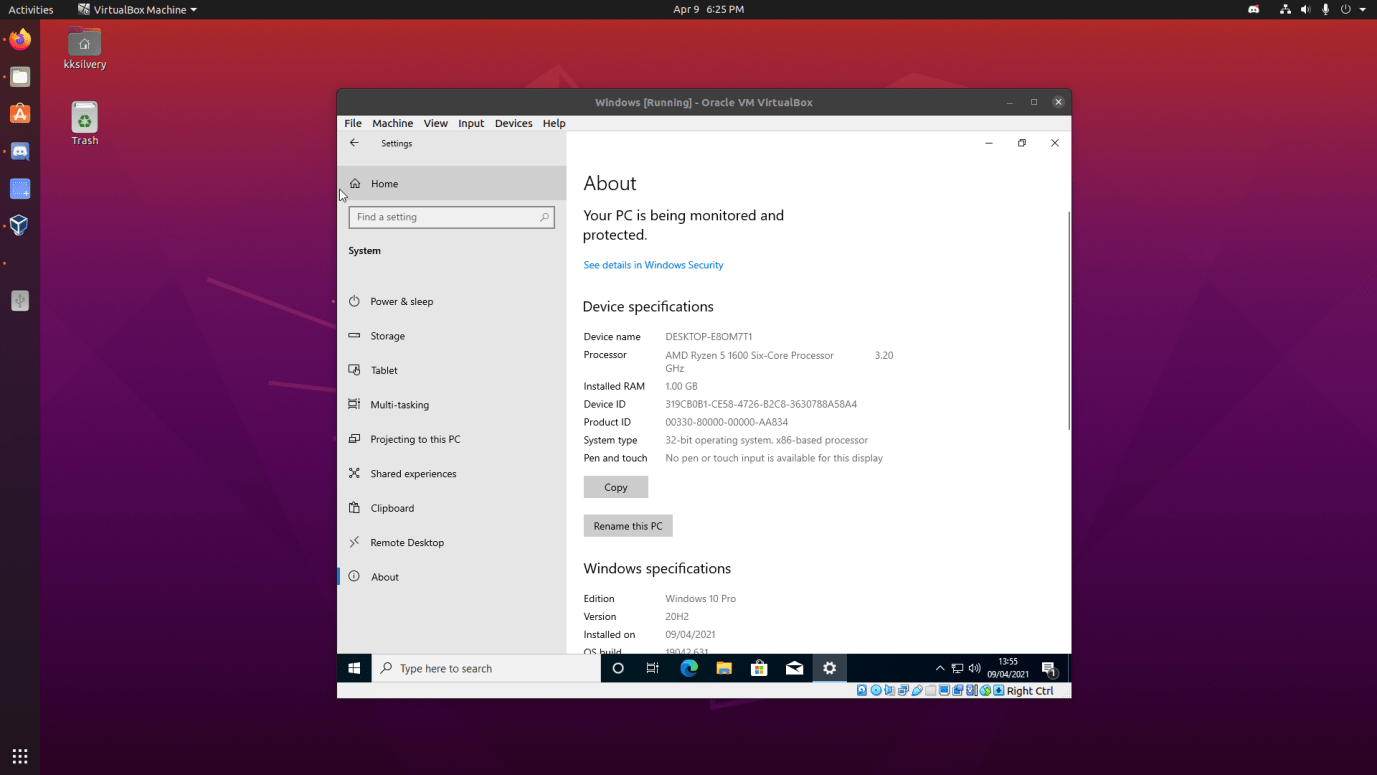Click VirtualBox optical drive indicator

point(876,690)
